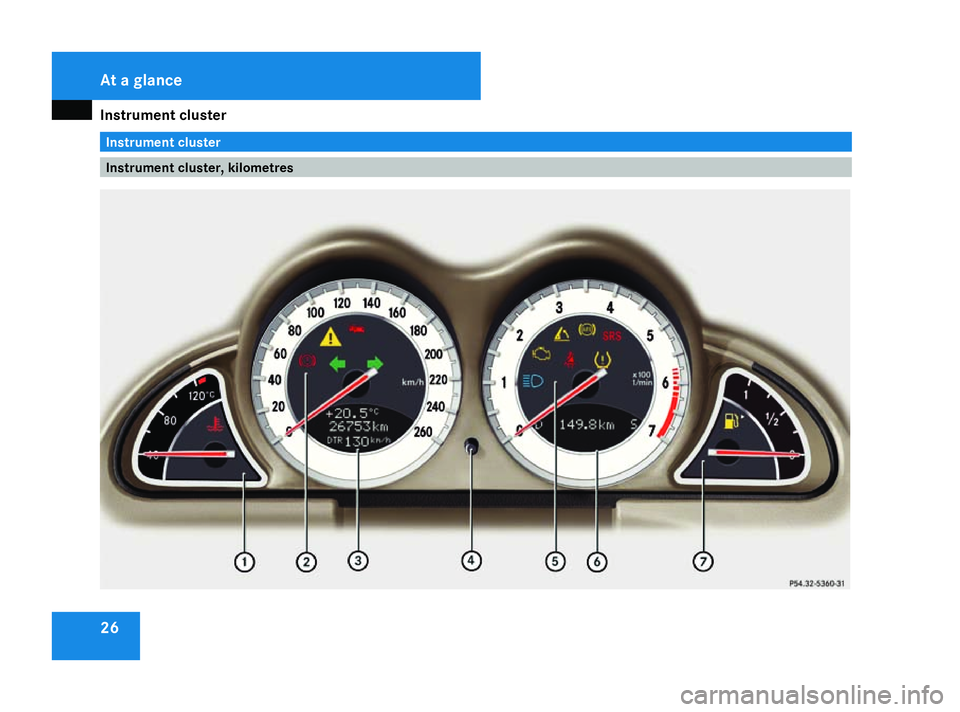Click the '1/2' mark on the fuel gauge

coord(773,419)
